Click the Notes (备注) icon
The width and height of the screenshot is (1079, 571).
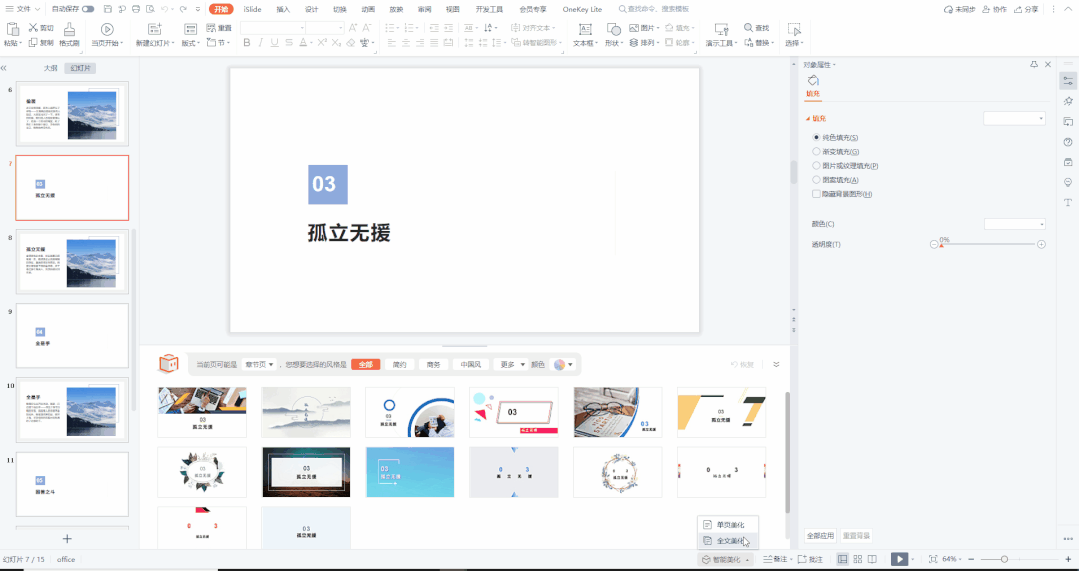click(768, 559)
